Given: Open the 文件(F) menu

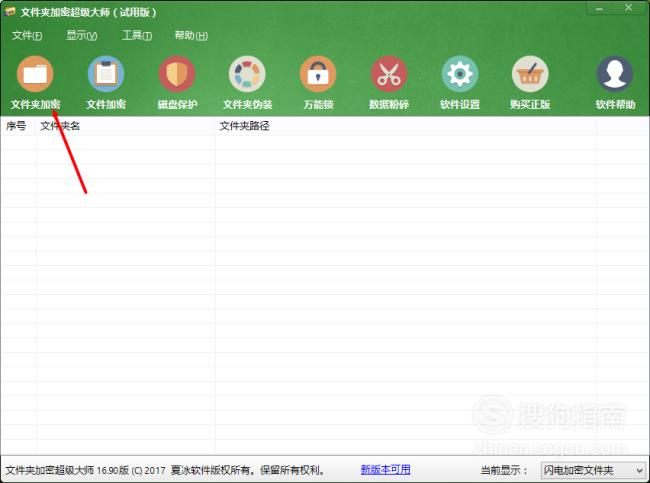Looking at the screenshot, I should point(27,36).
